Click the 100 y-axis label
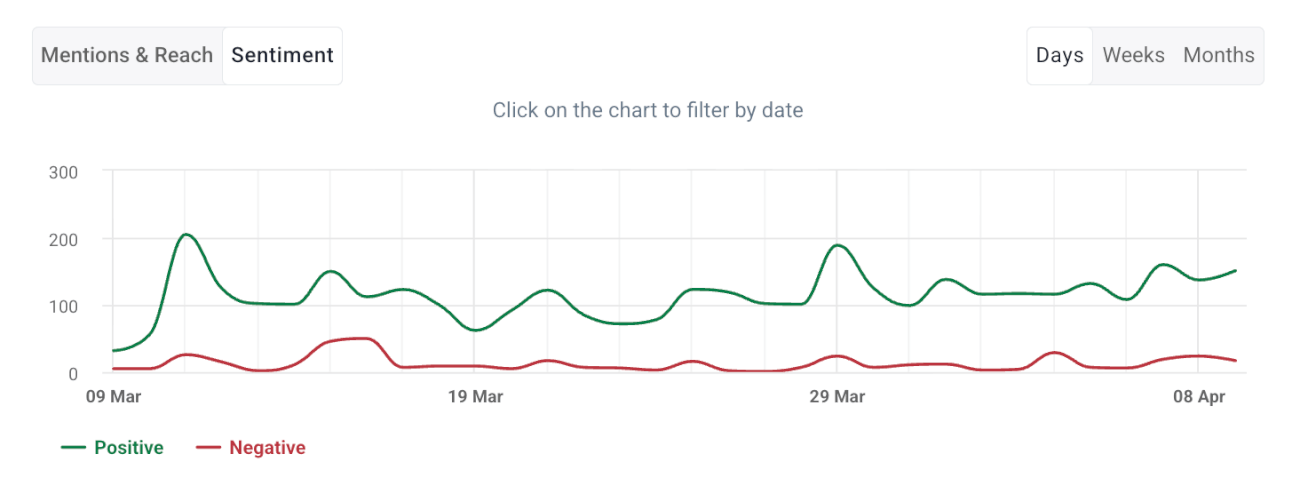Viewport: 1300px width, 478px height. pos(63,306)
